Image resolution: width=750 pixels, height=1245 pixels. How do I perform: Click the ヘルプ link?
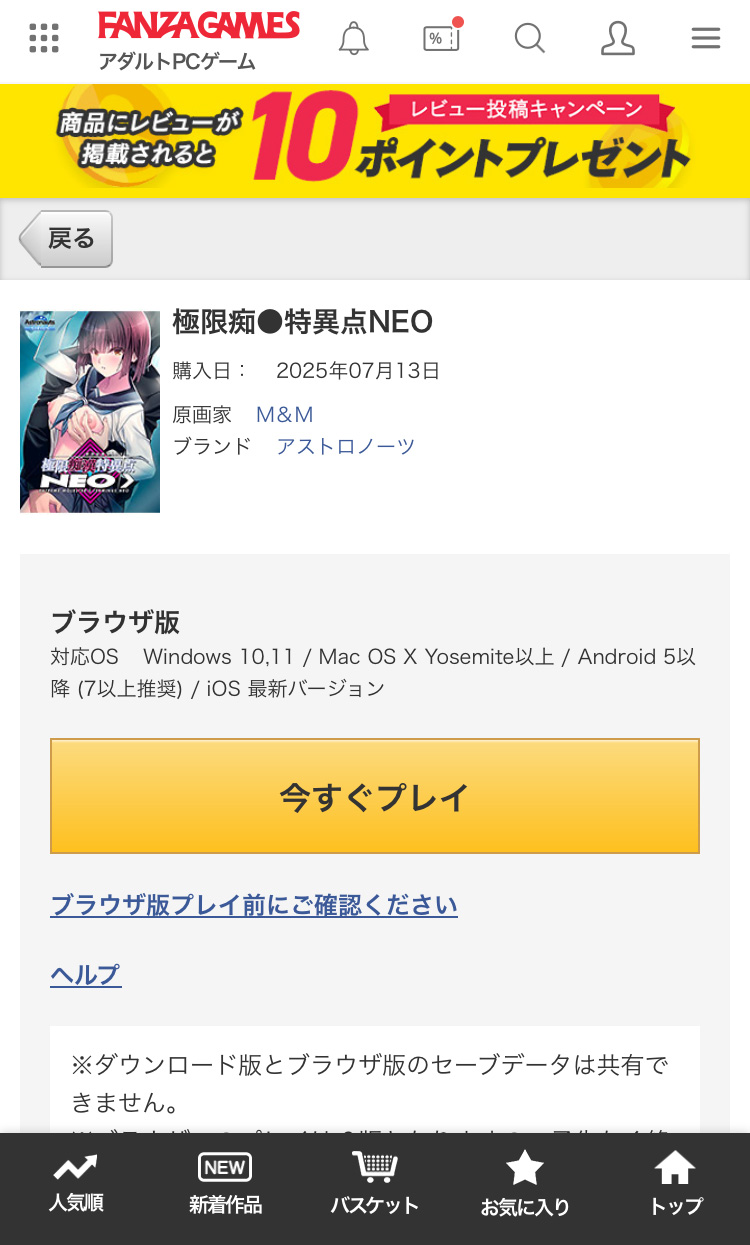(x=86, y=974)
